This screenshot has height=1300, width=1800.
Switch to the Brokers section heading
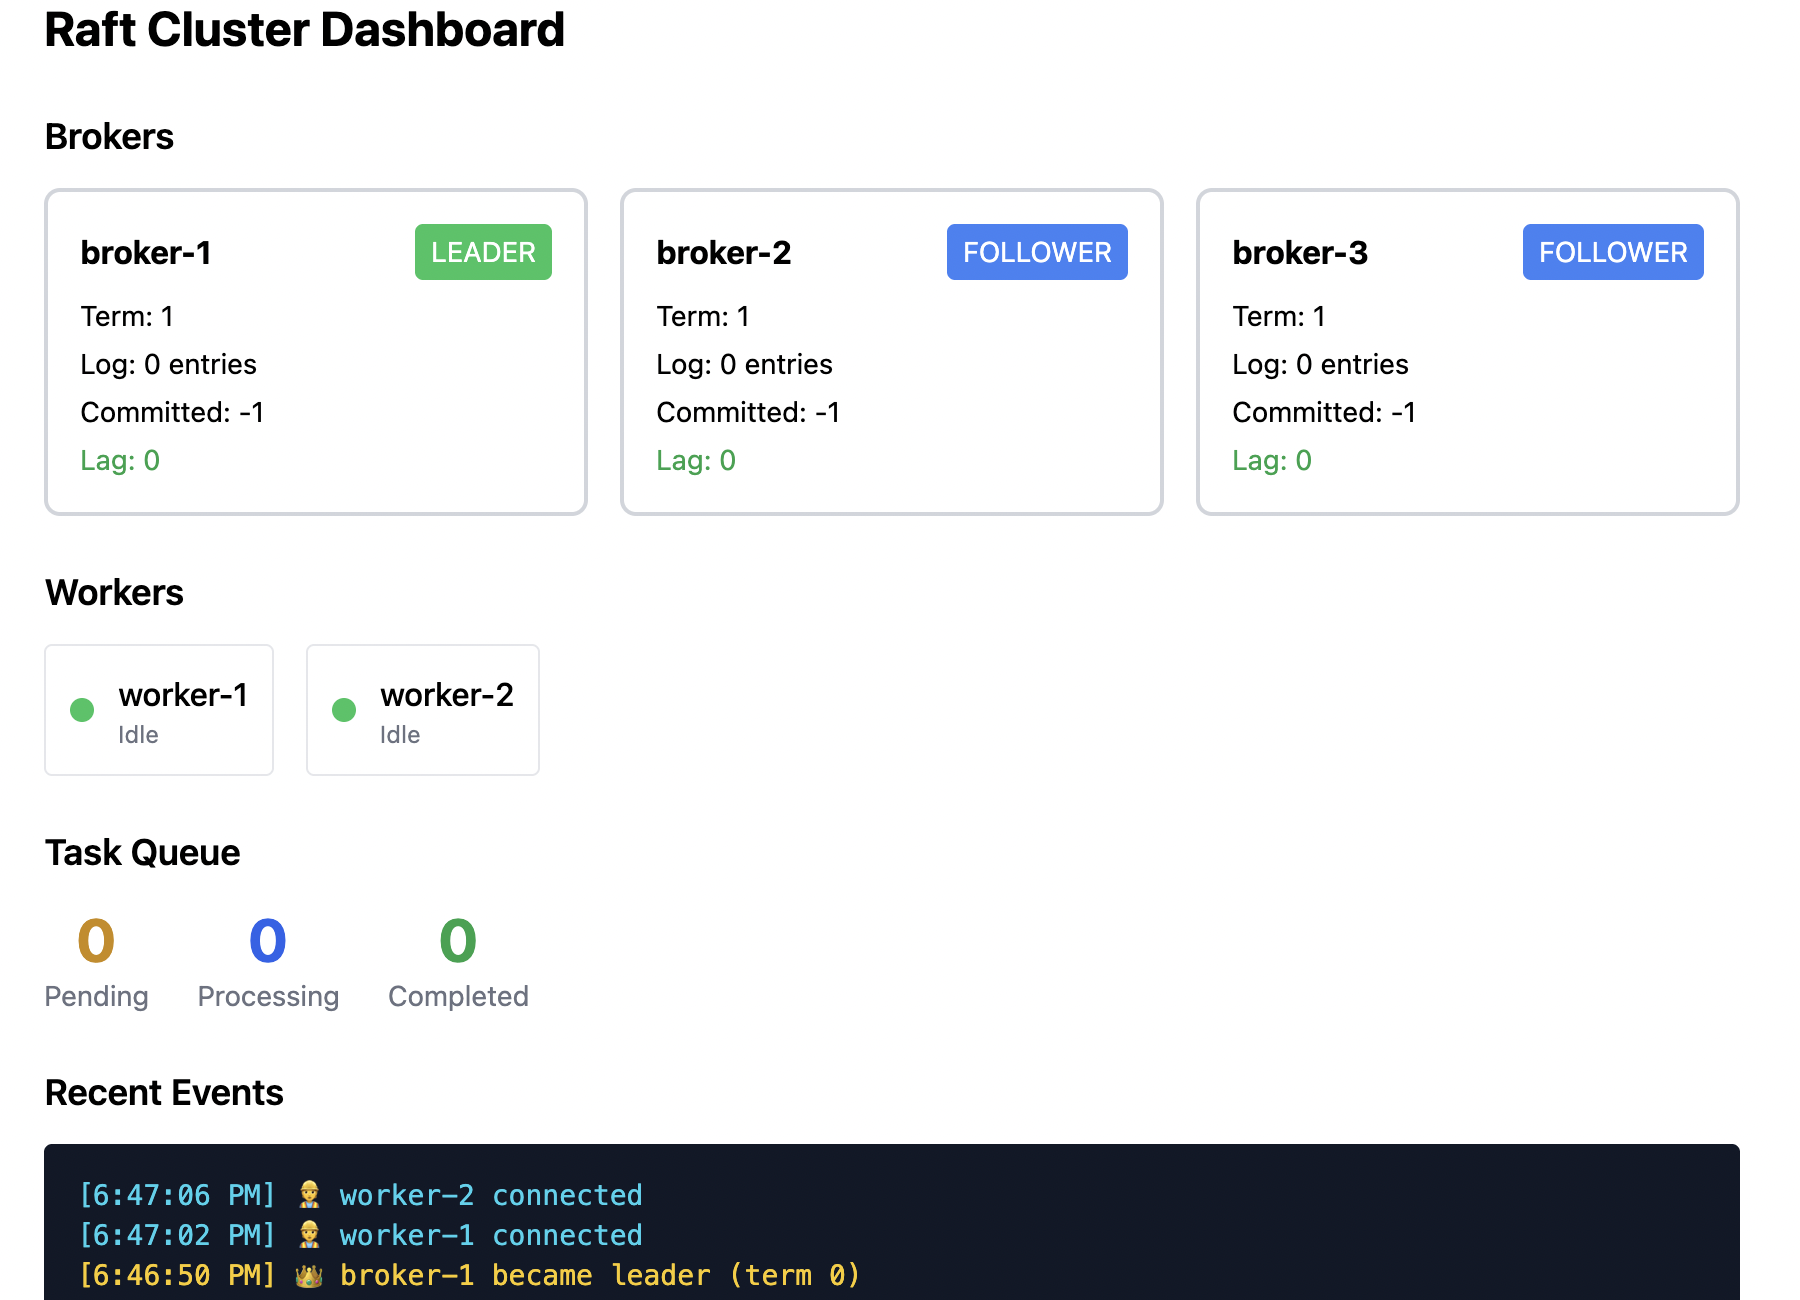[x=109, y=136]
